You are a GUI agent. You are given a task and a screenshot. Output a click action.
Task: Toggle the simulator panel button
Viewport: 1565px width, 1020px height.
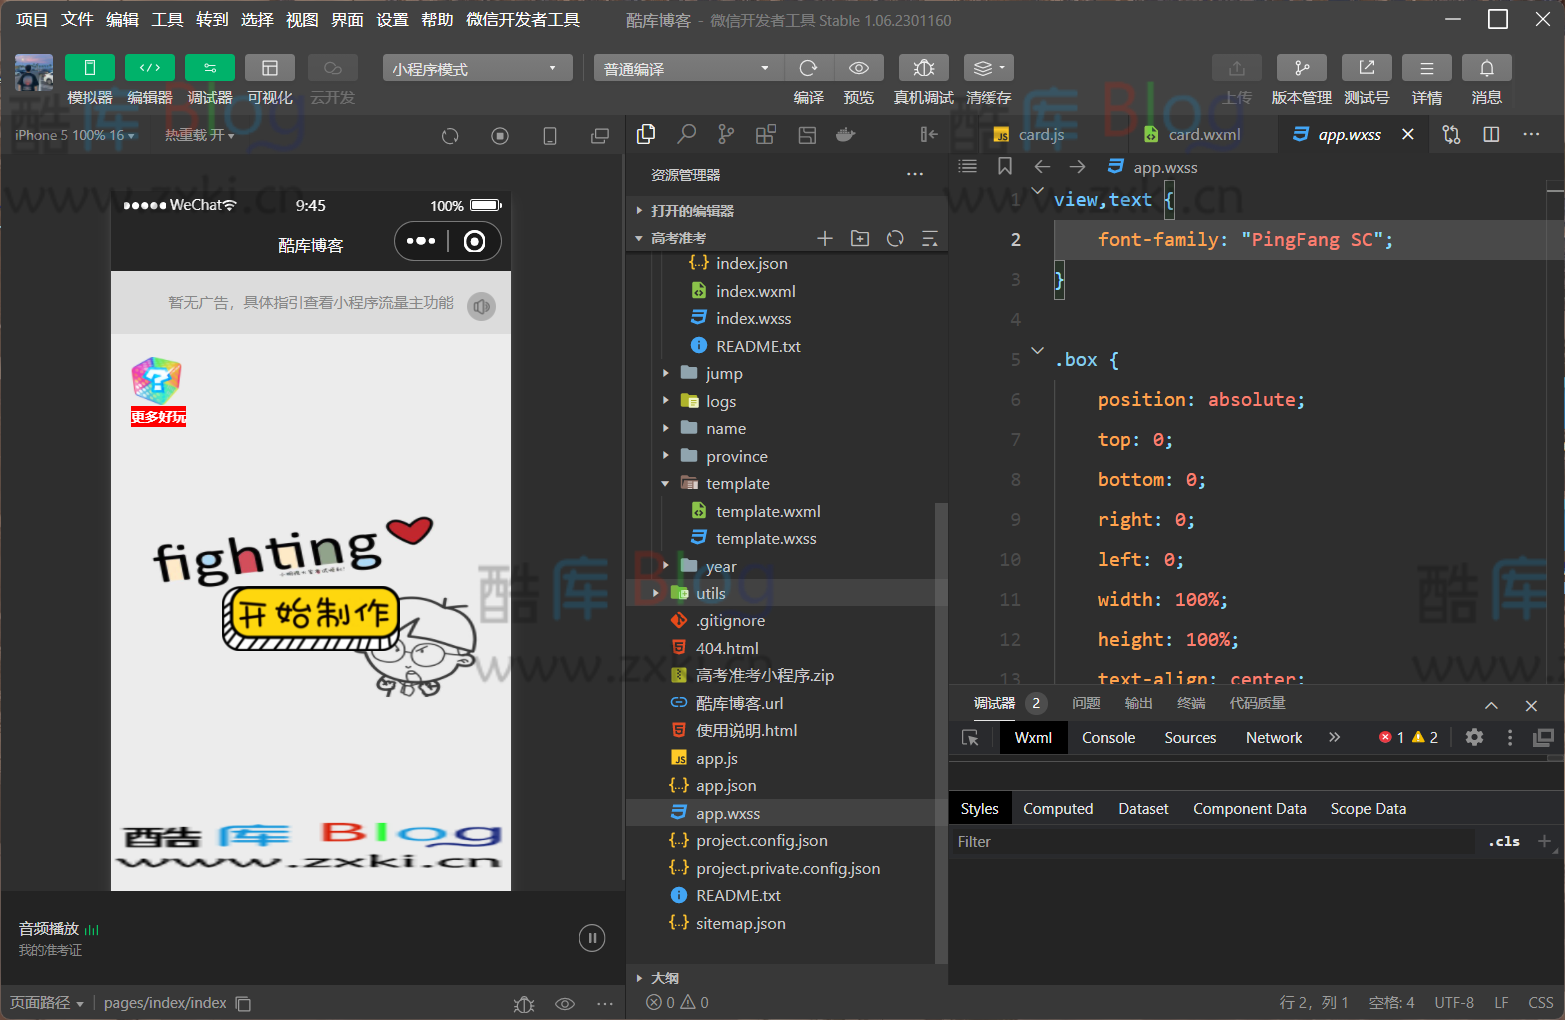89,68
